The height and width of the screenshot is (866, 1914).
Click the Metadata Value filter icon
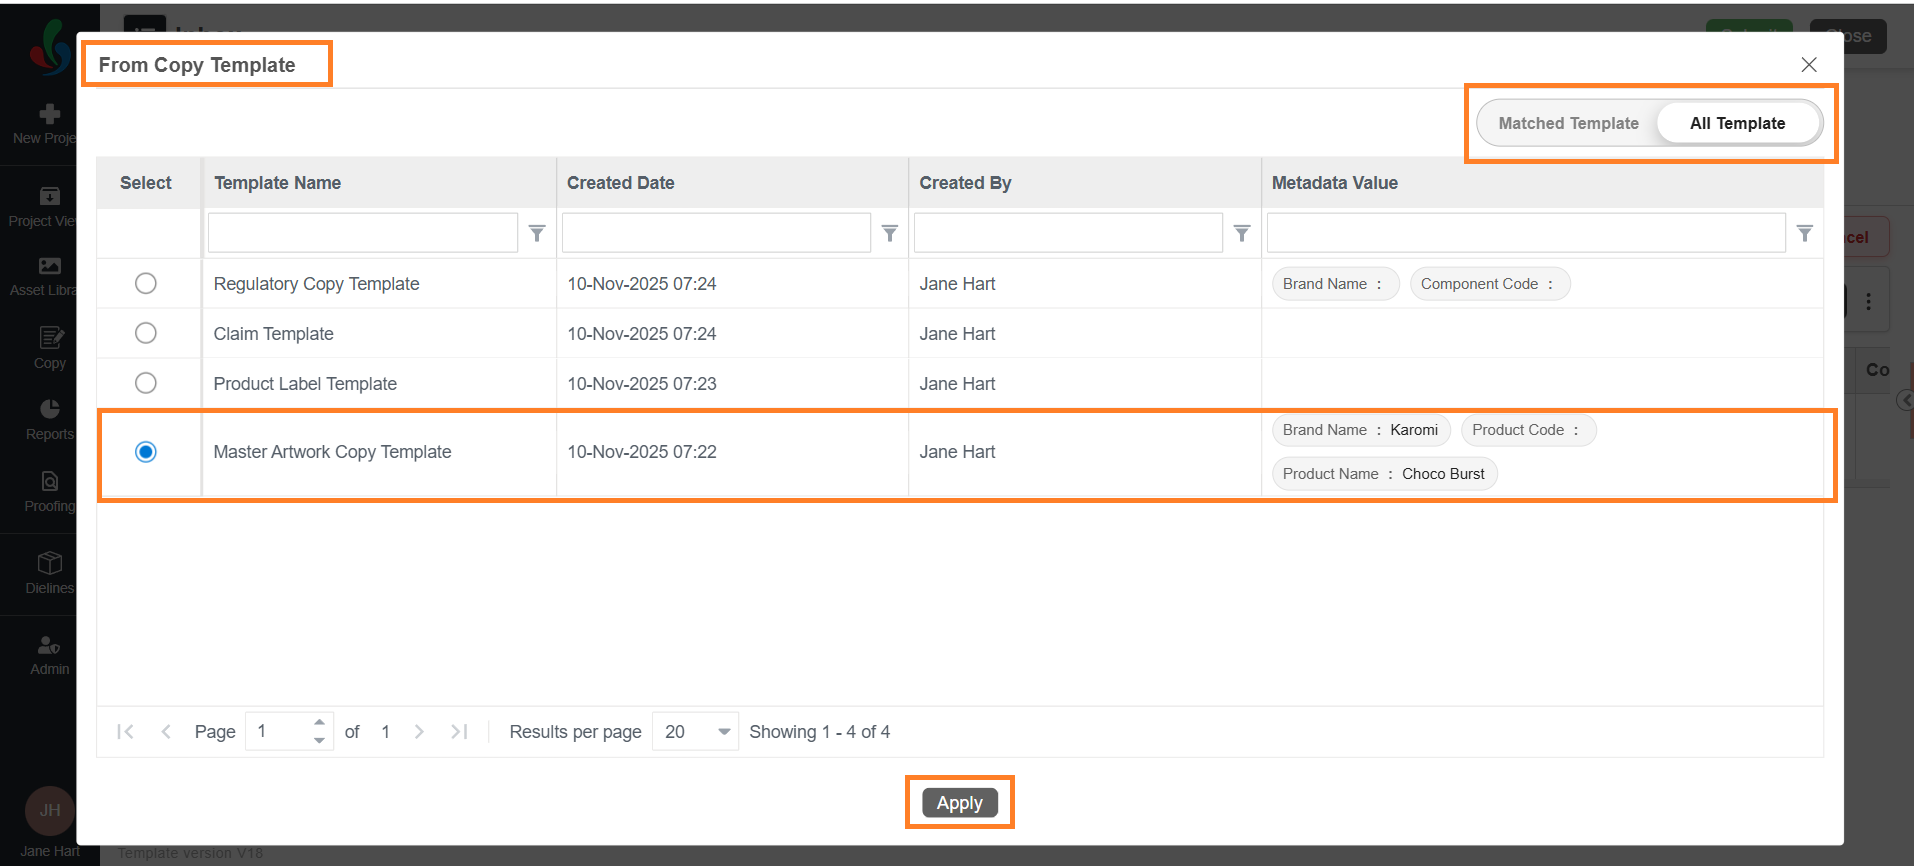coord(1805,233)
